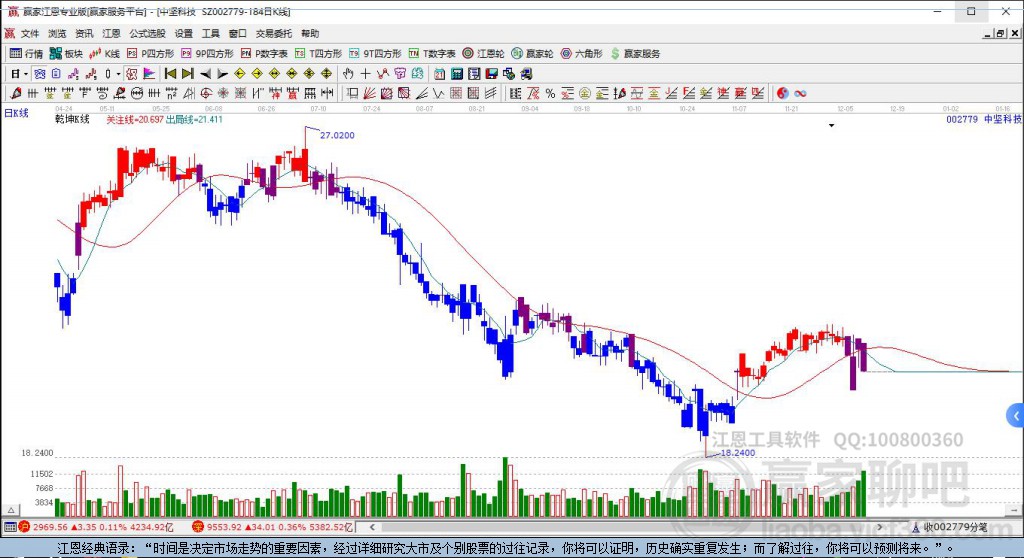Expand the 日 period dropdown arrow
This screenshot has height=558, width=1024.
[25, 74]
